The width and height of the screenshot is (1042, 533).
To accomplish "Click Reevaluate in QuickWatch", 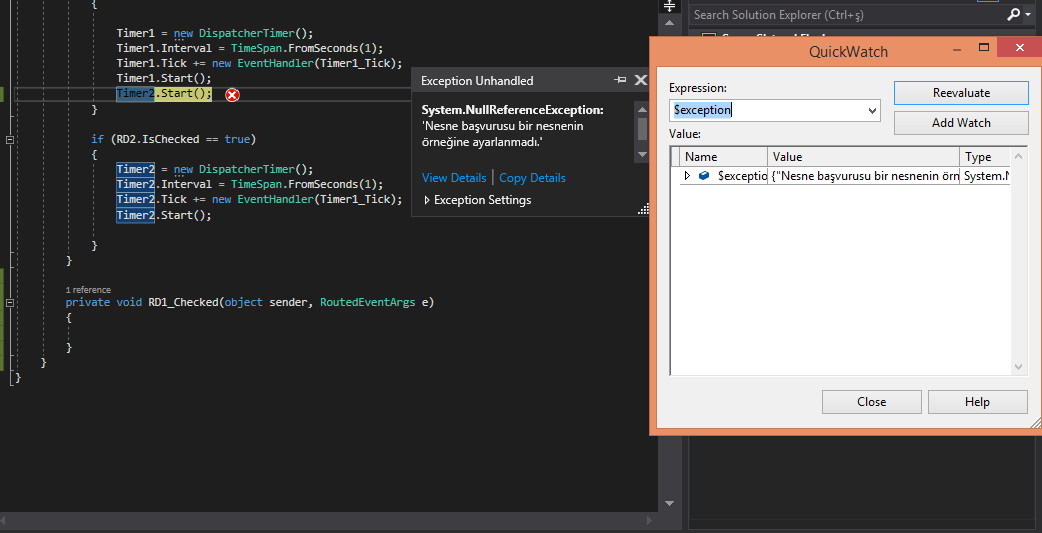I will click(961, 93).
